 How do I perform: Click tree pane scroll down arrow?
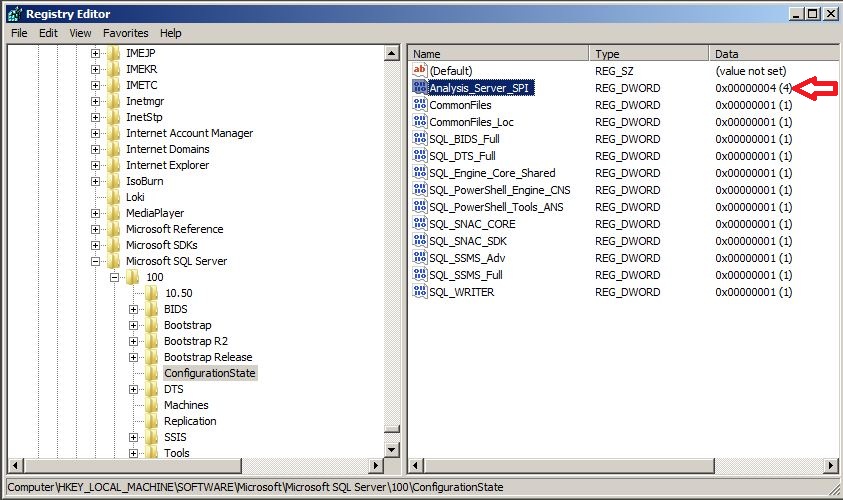(392, 449)
